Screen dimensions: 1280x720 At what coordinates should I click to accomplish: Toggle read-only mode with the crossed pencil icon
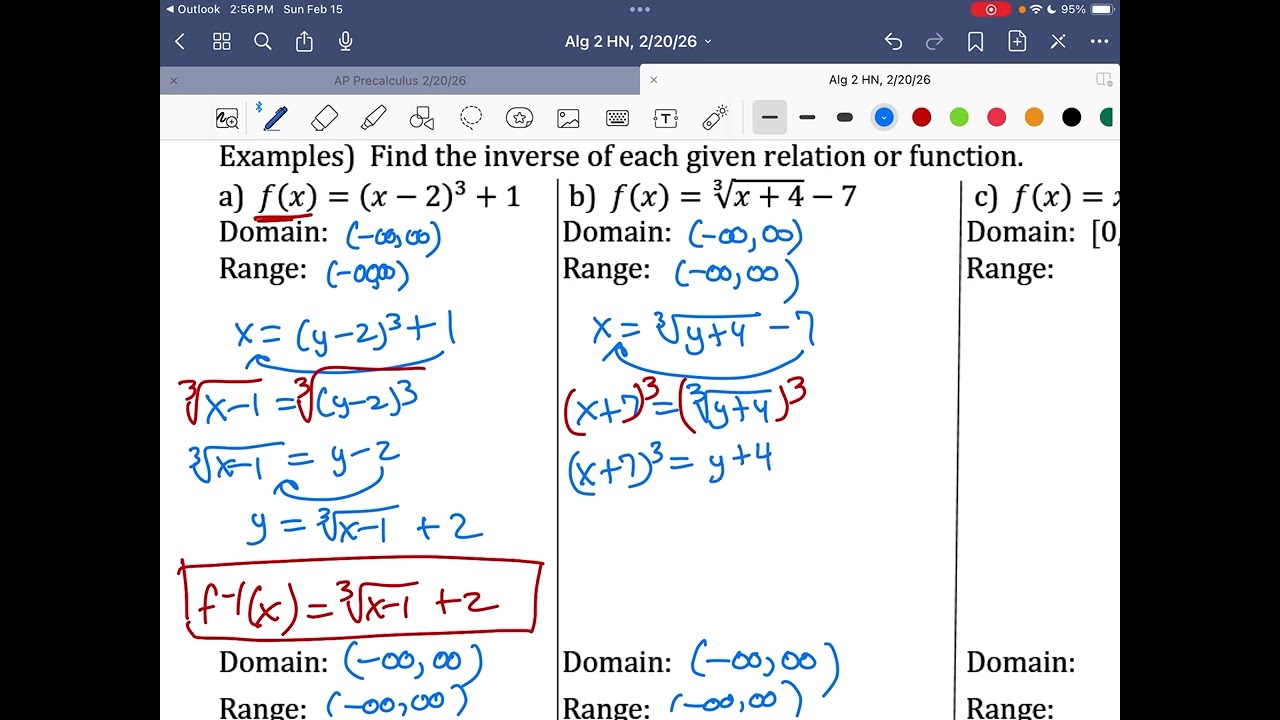pos(1058,41)
